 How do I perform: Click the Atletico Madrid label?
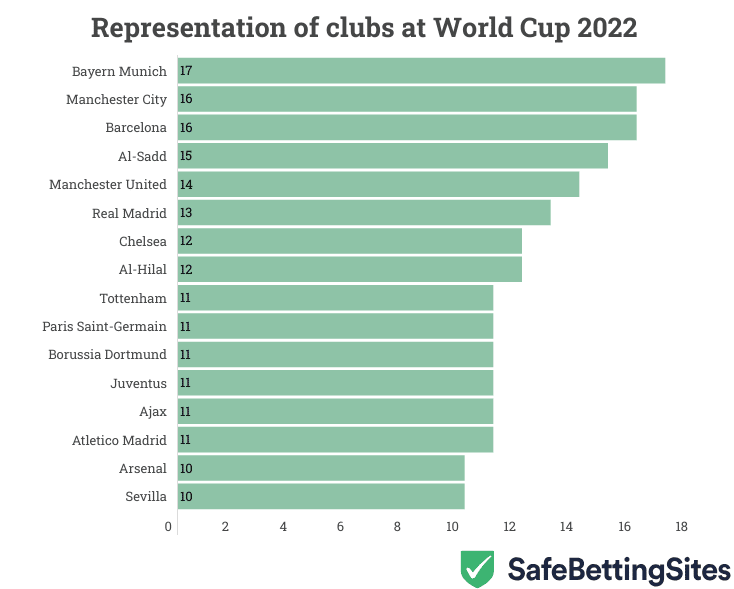[x=119, y=439]
